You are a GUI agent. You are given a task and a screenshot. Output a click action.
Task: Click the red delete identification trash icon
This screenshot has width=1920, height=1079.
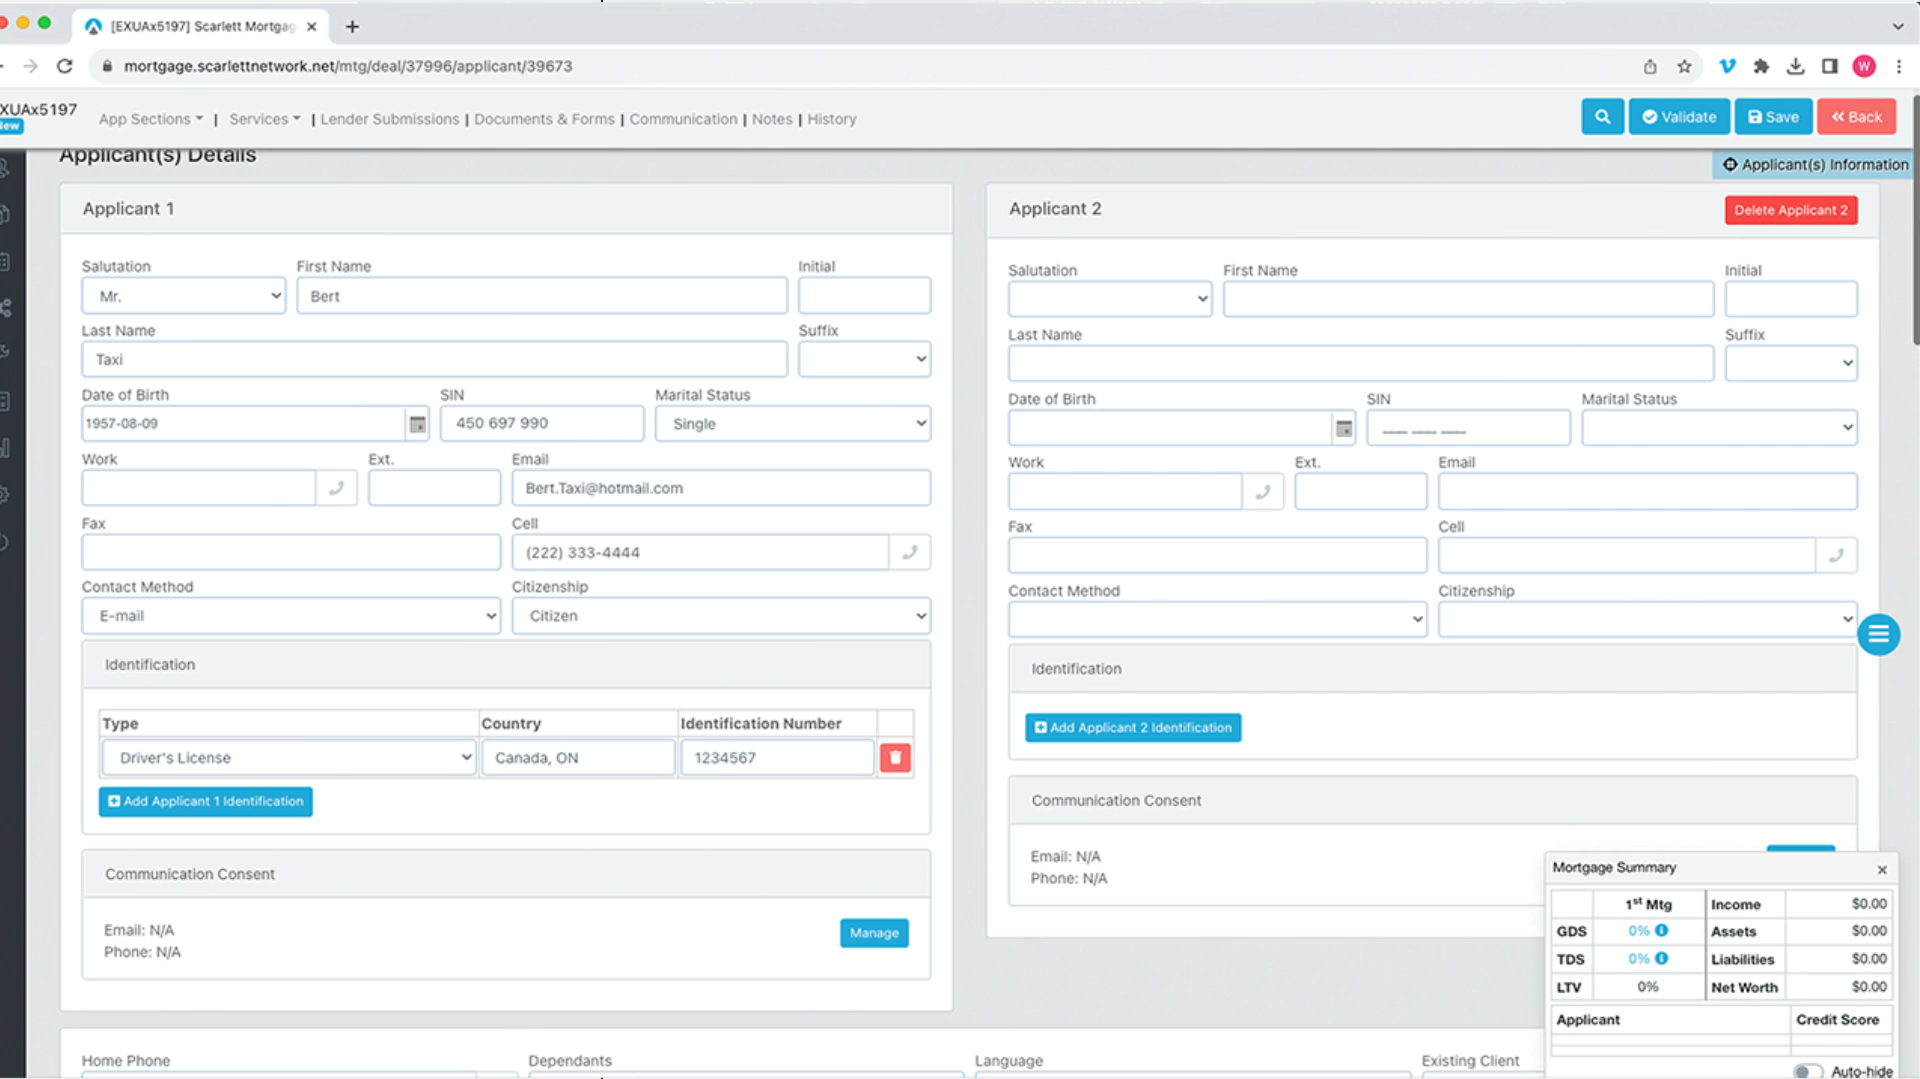pyautogui.click(x=895, y=758)
